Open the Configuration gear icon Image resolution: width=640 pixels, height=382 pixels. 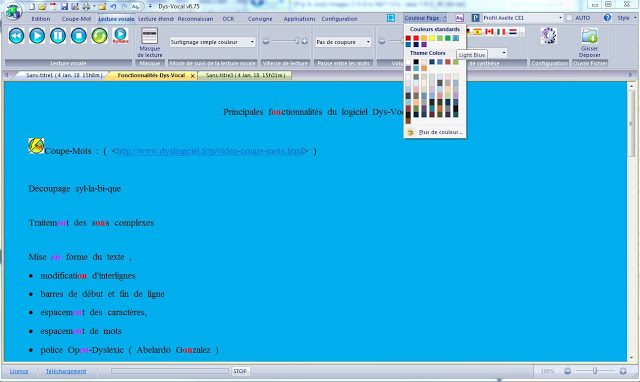coord(549,36)
